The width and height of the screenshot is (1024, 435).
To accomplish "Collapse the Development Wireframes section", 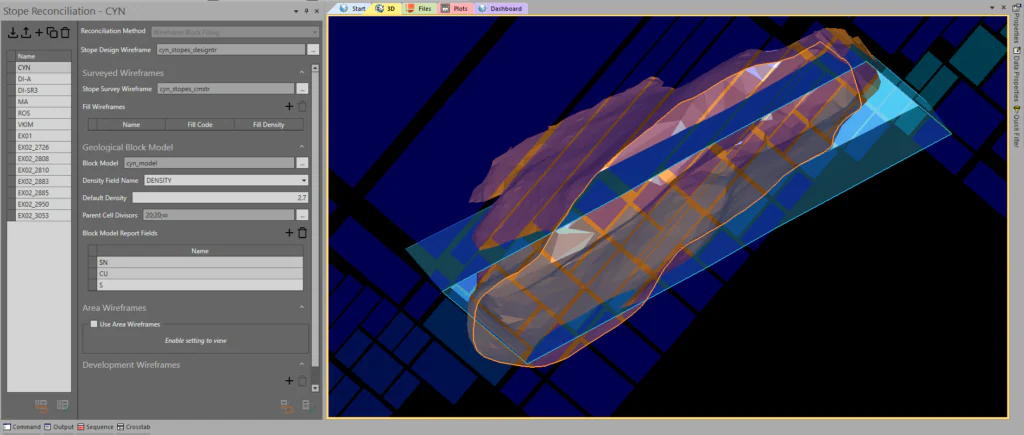I will pyautogui.click(x=302, y=364).
